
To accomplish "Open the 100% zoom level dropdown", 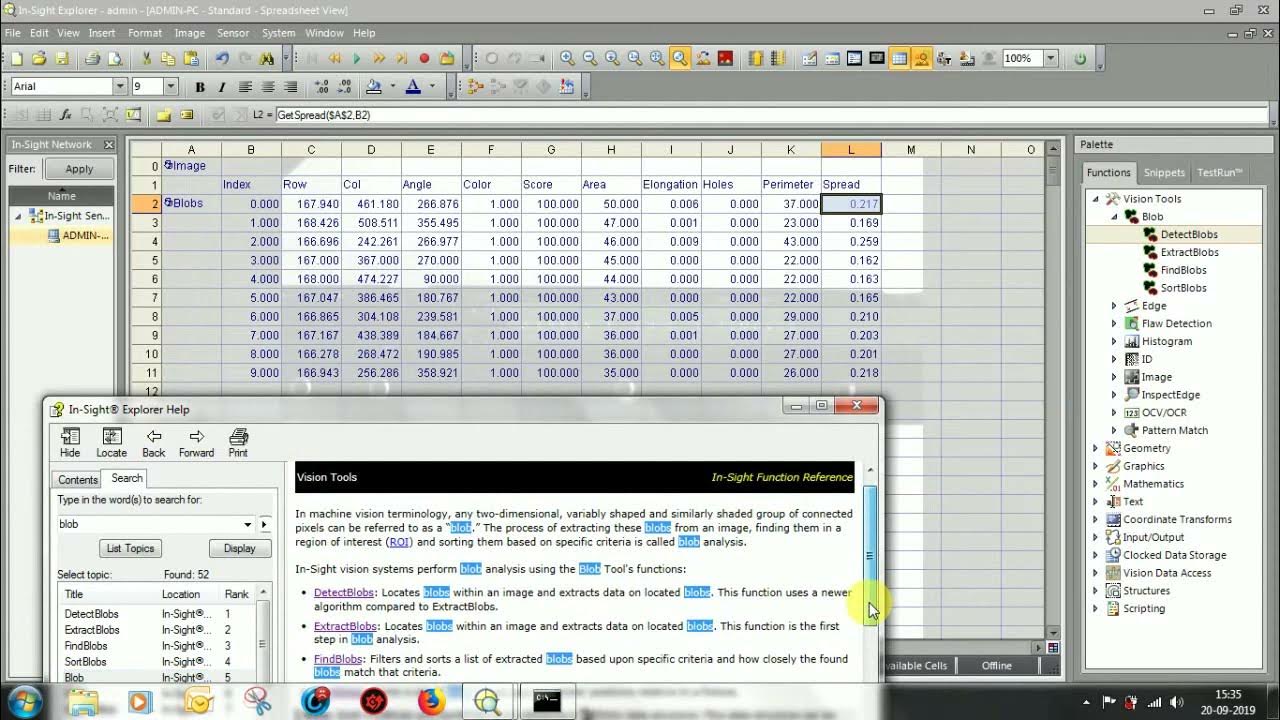I will tap(1051, 59).
